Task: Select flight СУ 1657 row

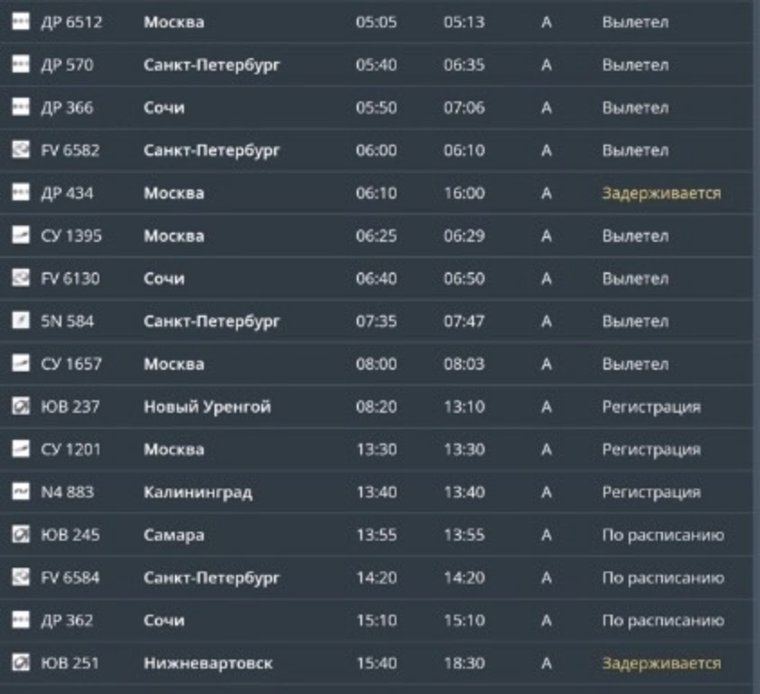Action: (x=377, y=363)
